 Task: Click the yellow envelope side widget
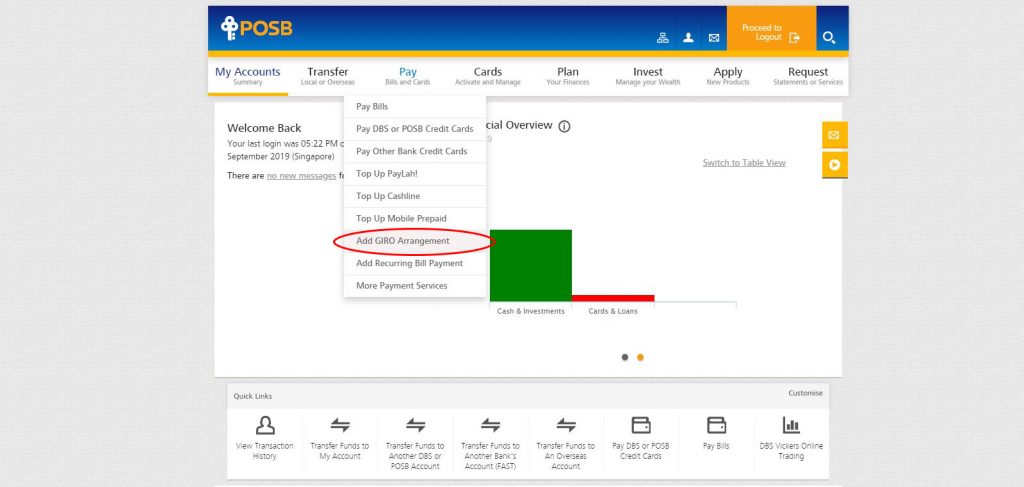(x=834, y=135)
